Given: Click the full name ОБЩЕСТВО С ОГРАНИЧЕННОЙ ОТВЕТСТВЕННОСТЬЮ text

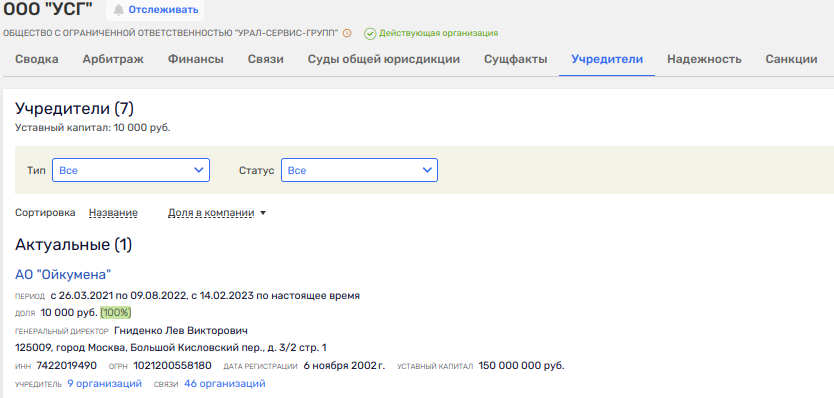Looking at the screenshot, I should (171, 33).
